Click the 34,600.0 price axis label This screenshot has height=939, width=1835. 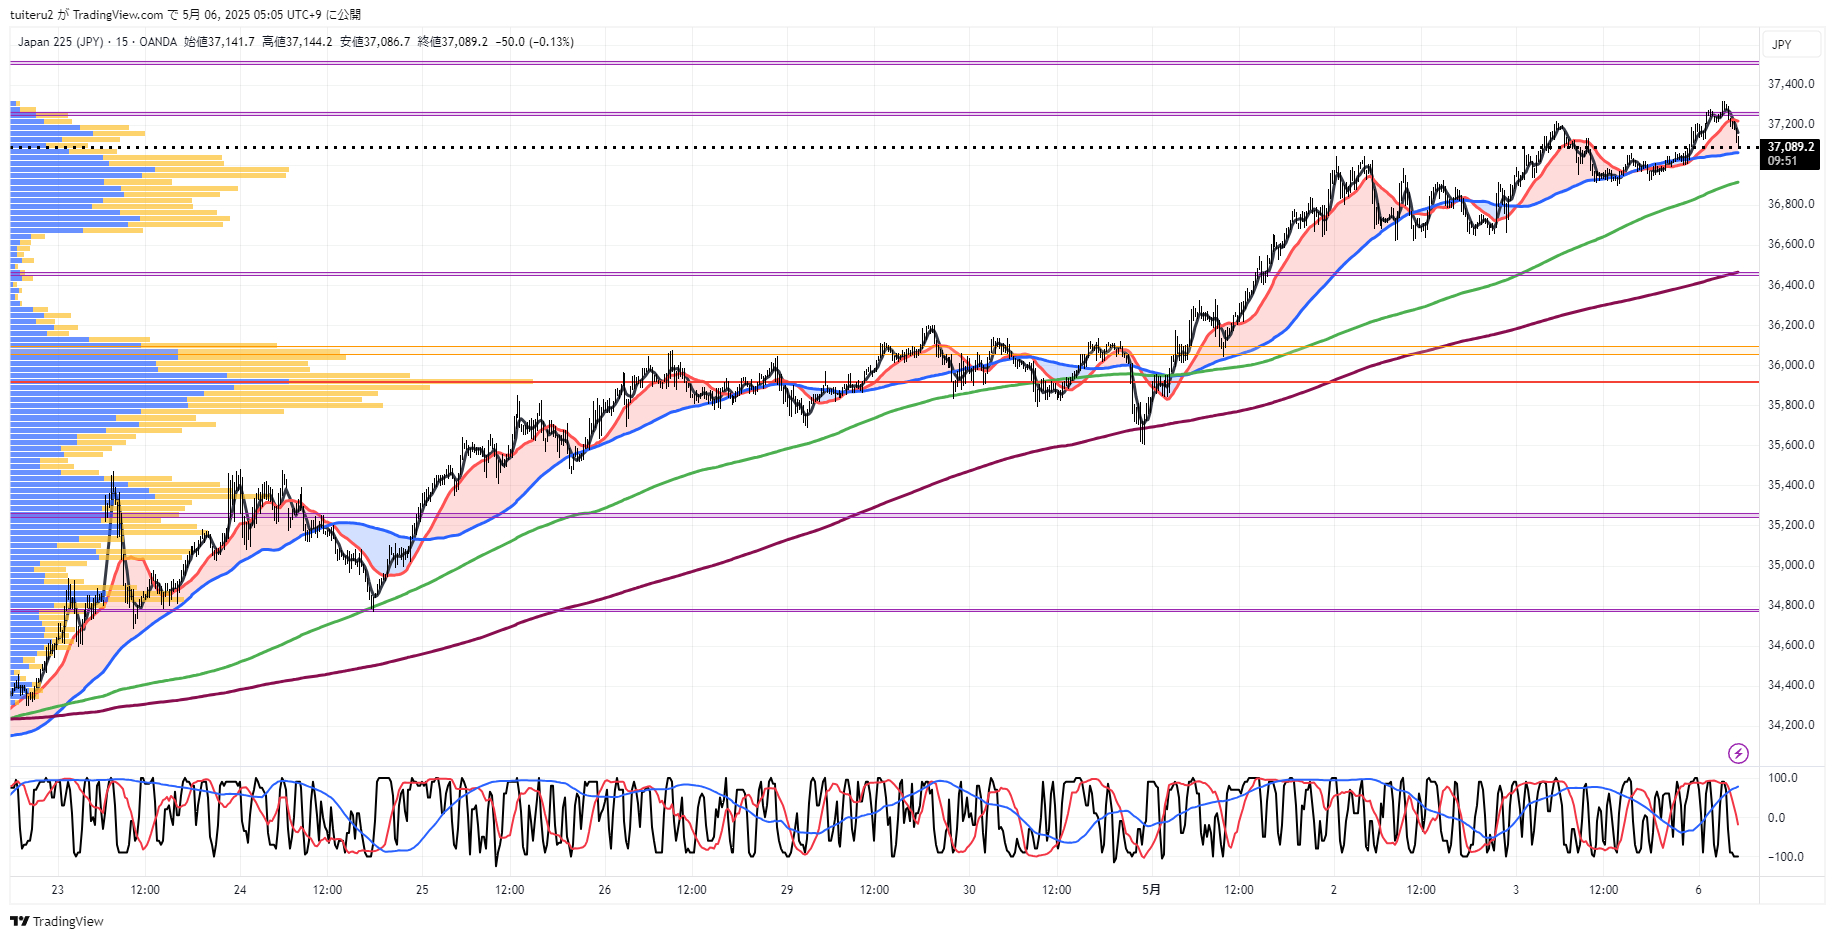click(1791, 645)
